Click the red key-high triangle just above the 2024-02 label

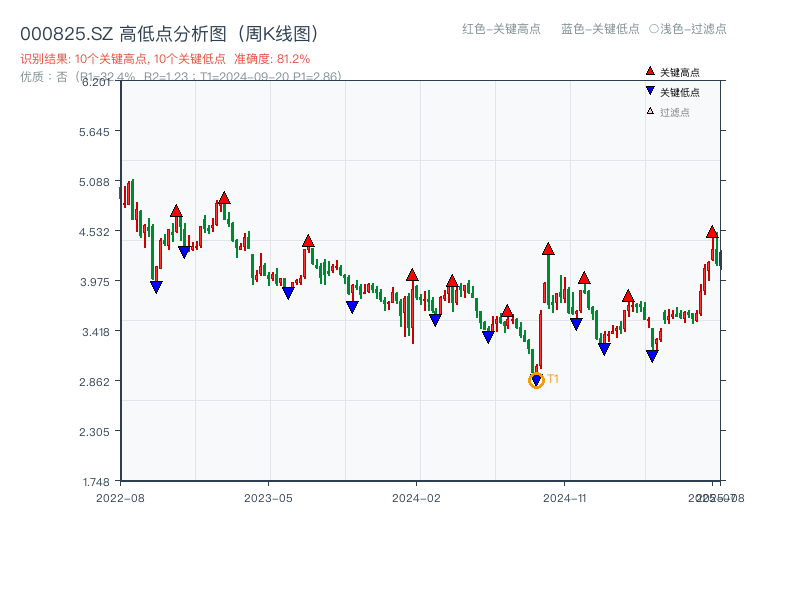click(412, 275)
